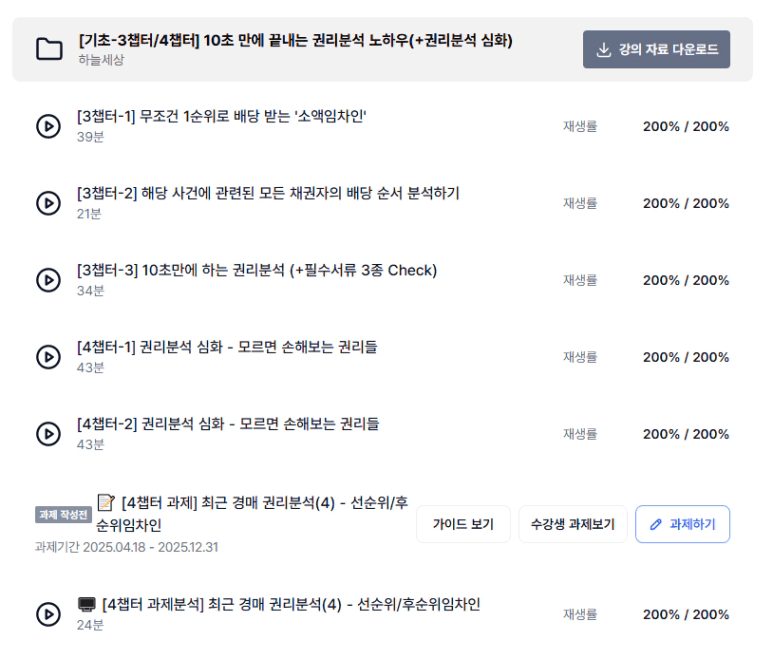Click the monitor icon beside 4챕터 과제분석
This screenshot has height=659, width=773.
(x=87, y=604)
